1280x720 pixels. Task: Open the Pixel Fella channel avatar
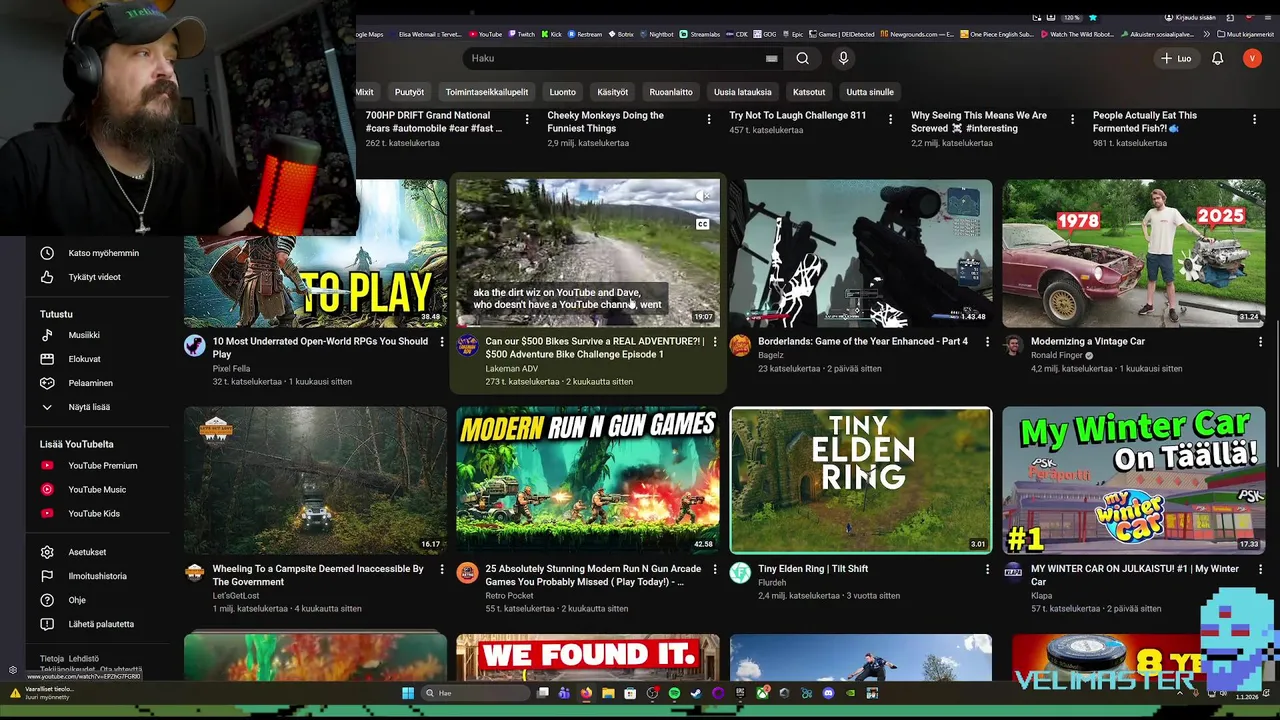[x=195, y=346]
